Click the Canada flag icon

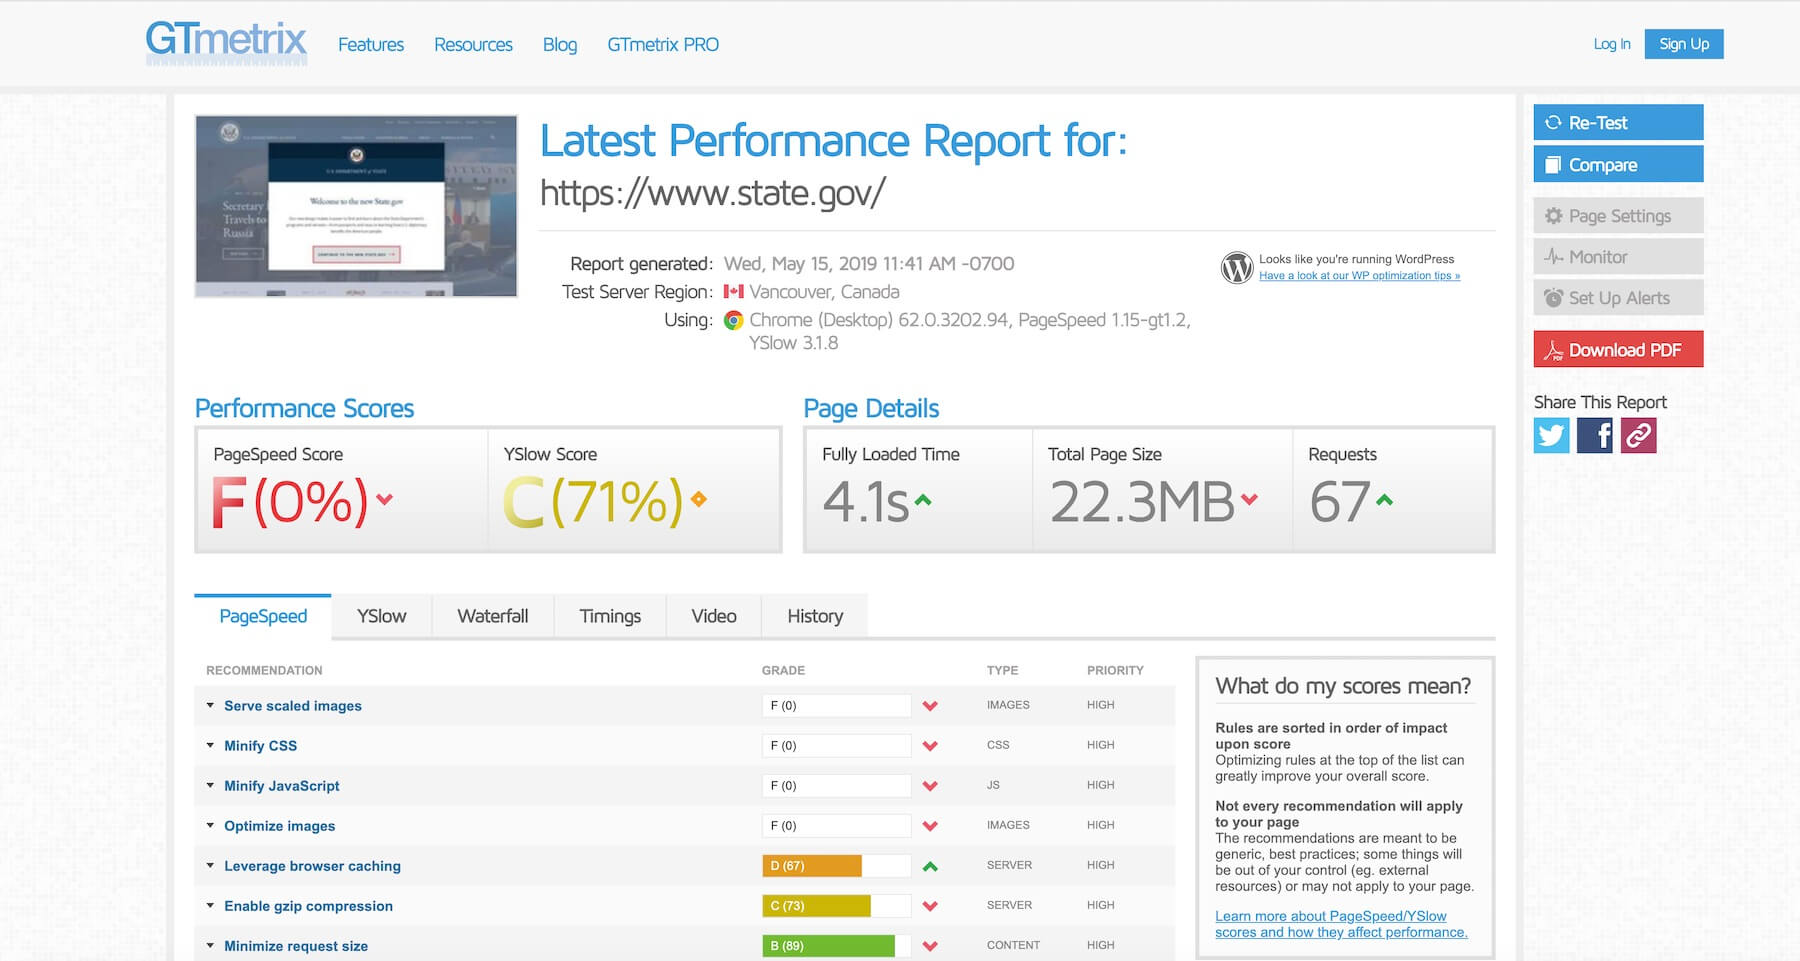[734, 292]
